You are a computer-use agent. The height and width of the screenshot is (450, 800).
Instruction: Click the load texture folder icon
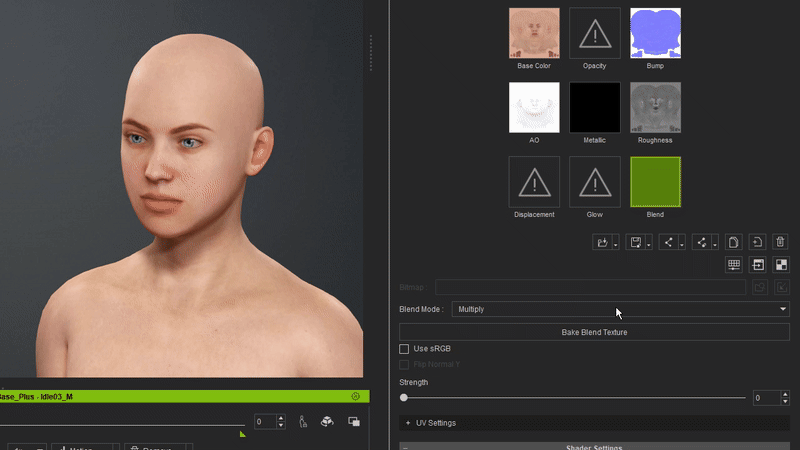602,242
